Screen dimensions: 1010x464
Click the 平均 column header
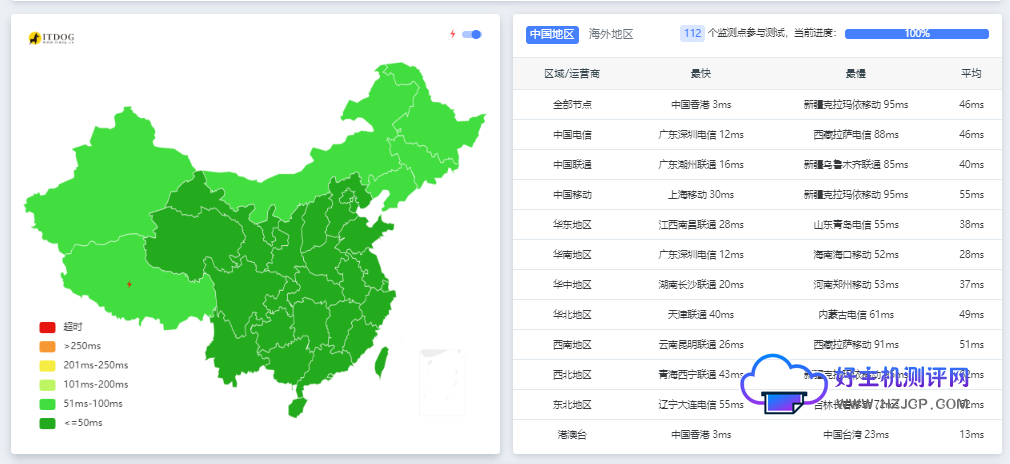[x=971, y=74]
